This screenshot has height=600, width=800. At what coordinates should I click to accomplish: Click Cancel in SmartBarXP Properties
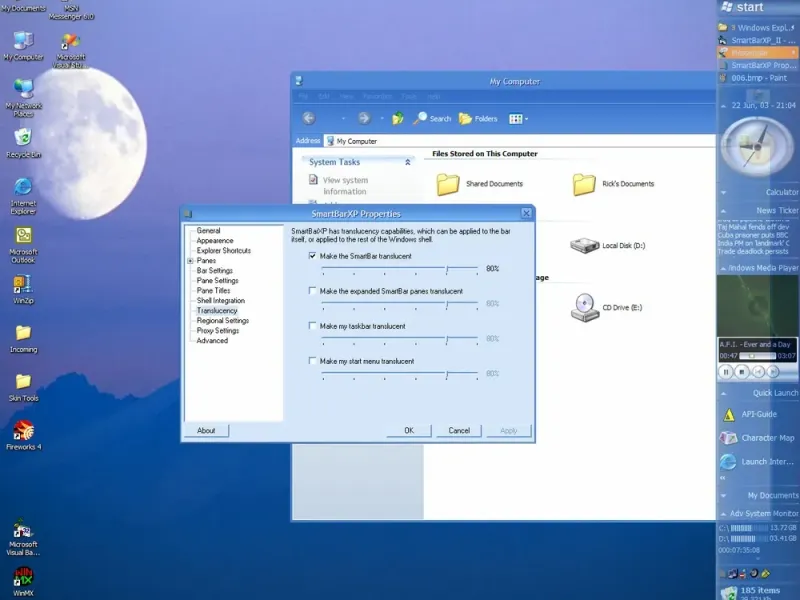coord(459,431)
